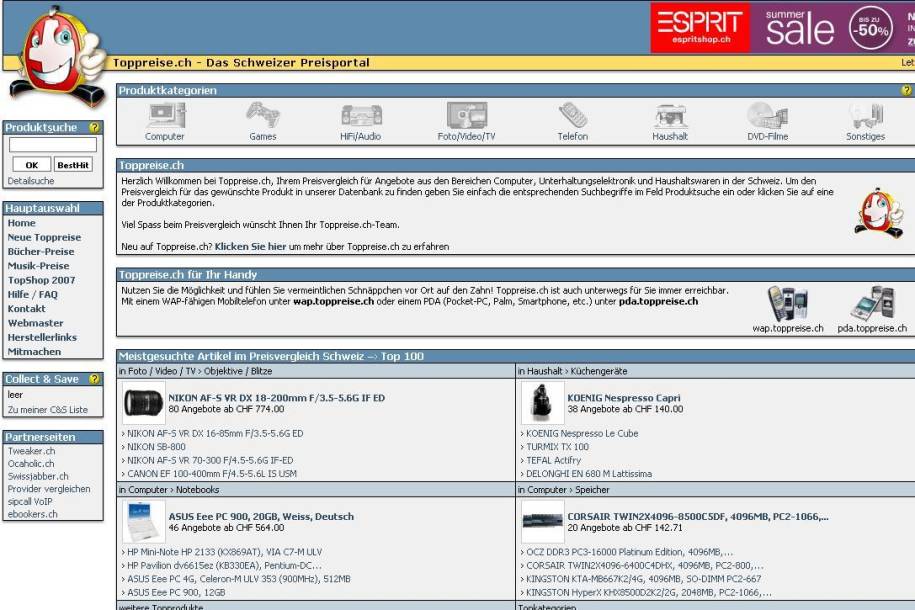Open the Foto/Video/TV category icon
The width and height of the screenshot is (915, 610).
(x=466, y=115)
